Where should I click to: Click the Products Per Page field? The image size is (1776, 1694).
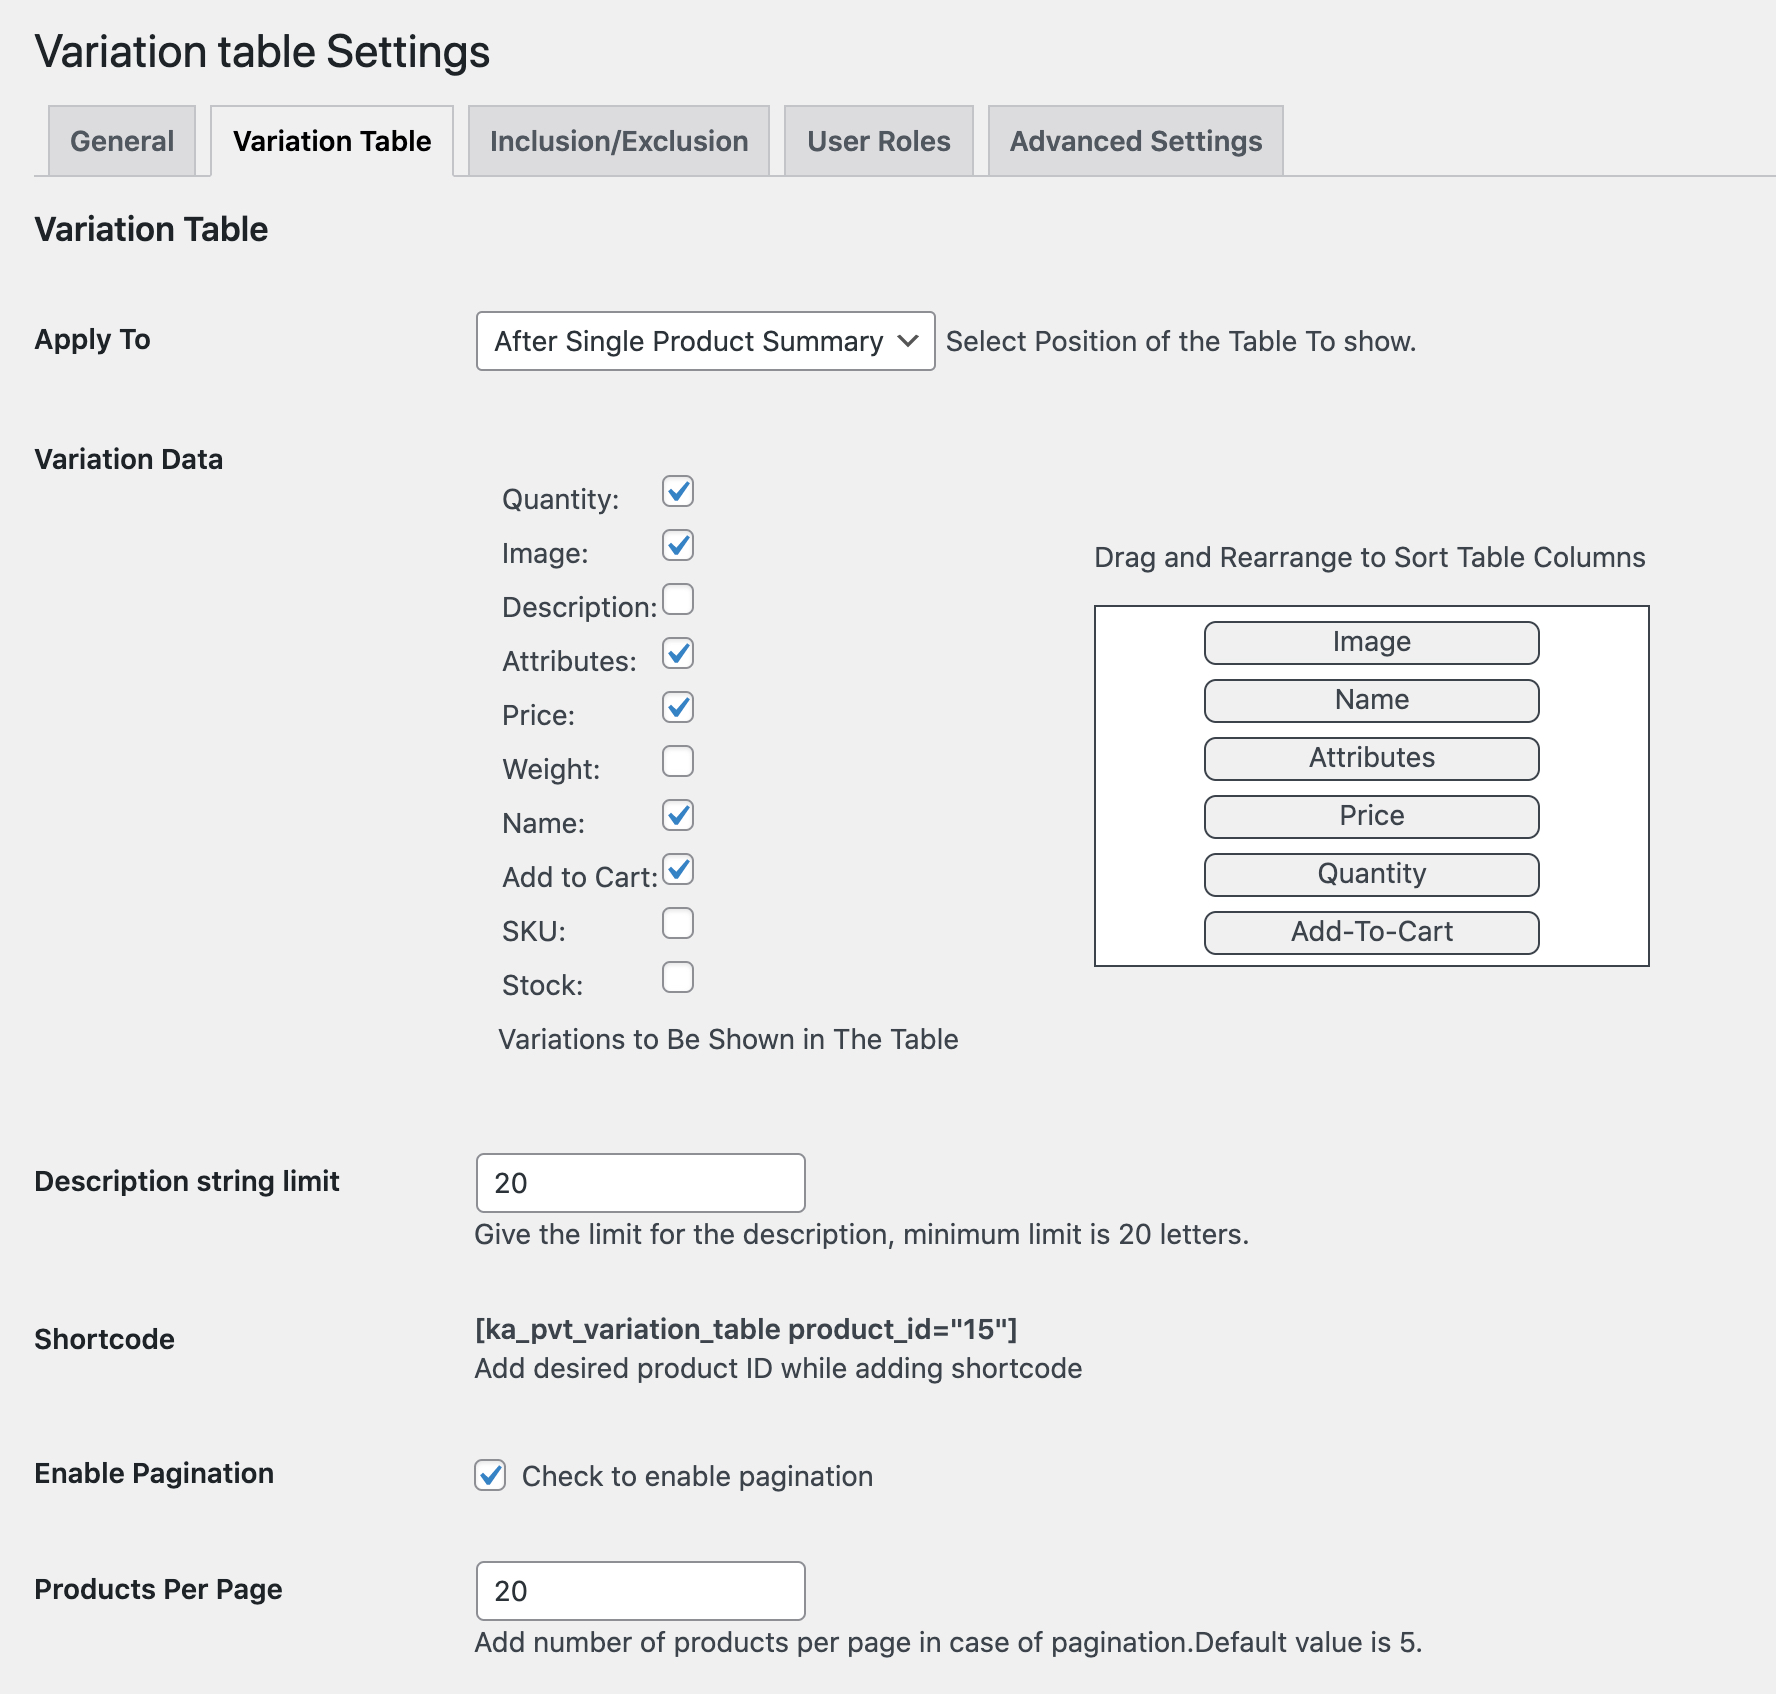pos(640,1590)
